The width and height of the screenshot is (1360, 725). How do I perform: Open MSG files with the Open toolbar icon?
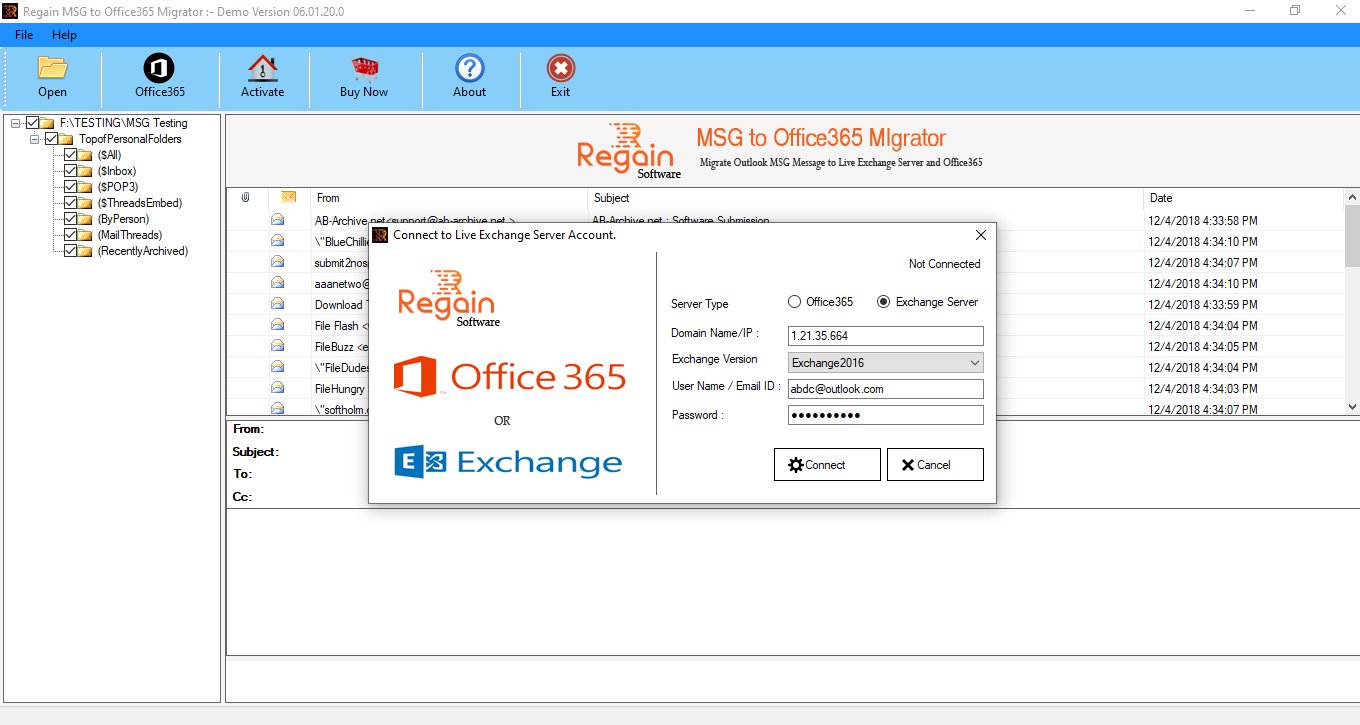(52, 68)
